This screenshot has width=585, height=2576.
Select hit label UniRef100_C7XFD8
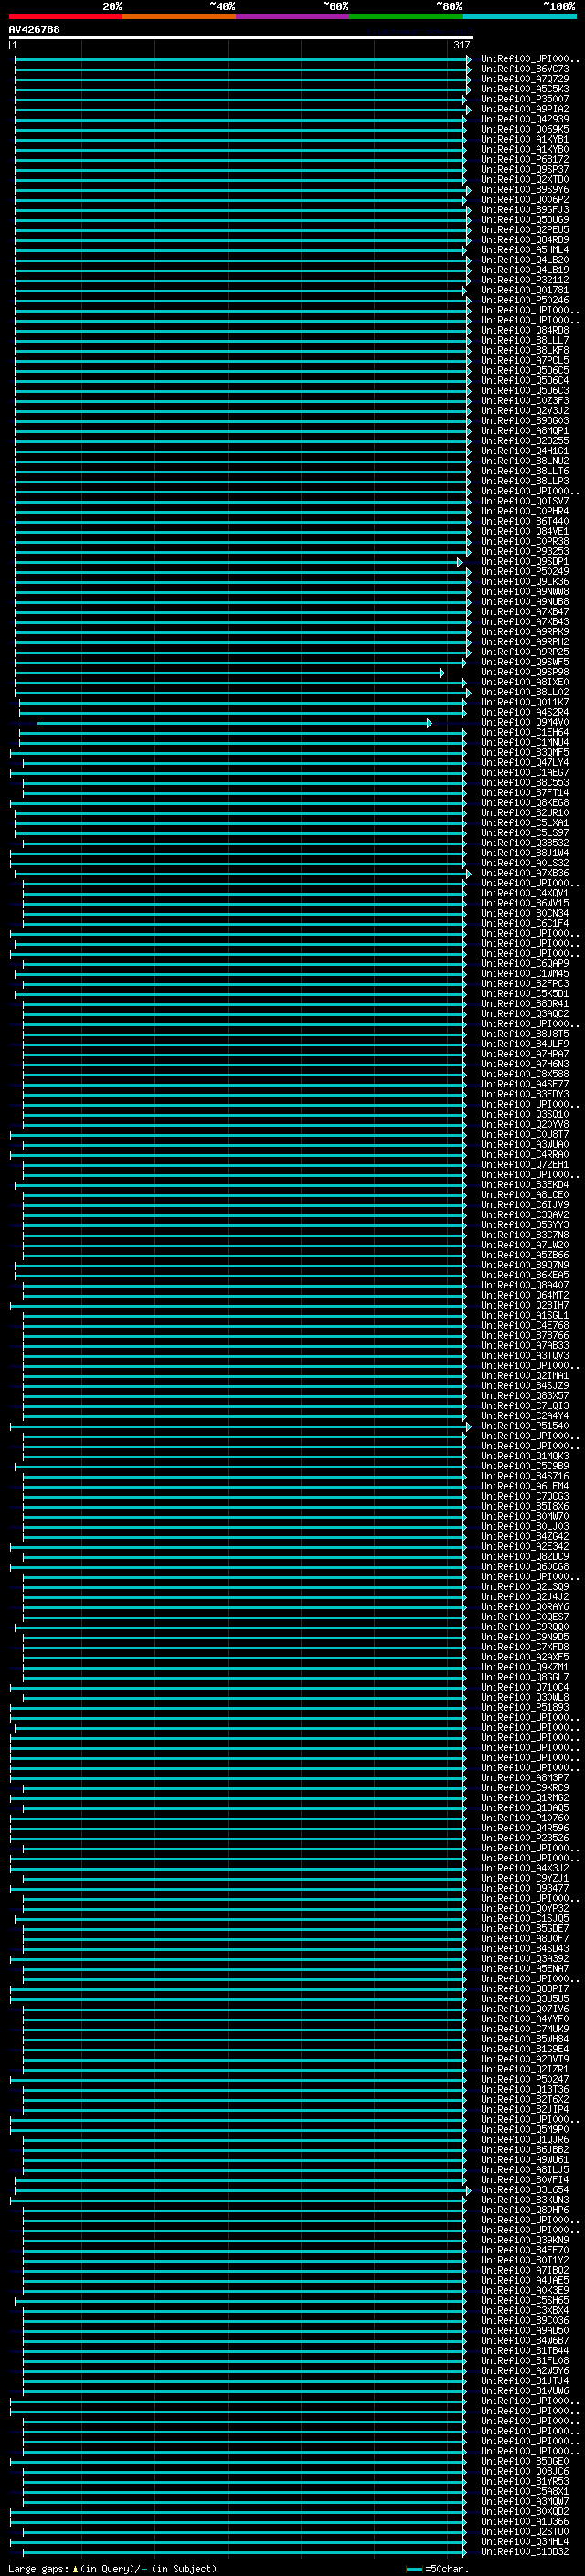(x=524, y=1648)
